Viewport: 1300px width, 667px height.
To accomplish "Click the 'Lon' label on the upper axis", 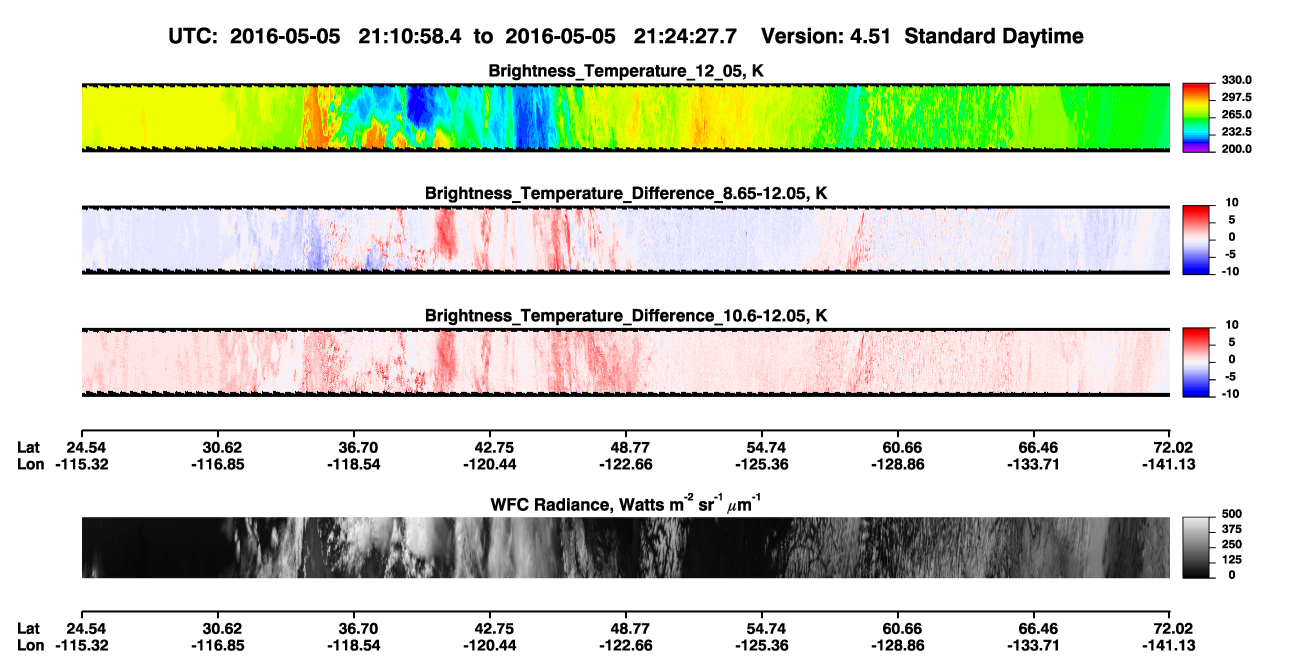I will pyautogui.click(x=30, y=464).
